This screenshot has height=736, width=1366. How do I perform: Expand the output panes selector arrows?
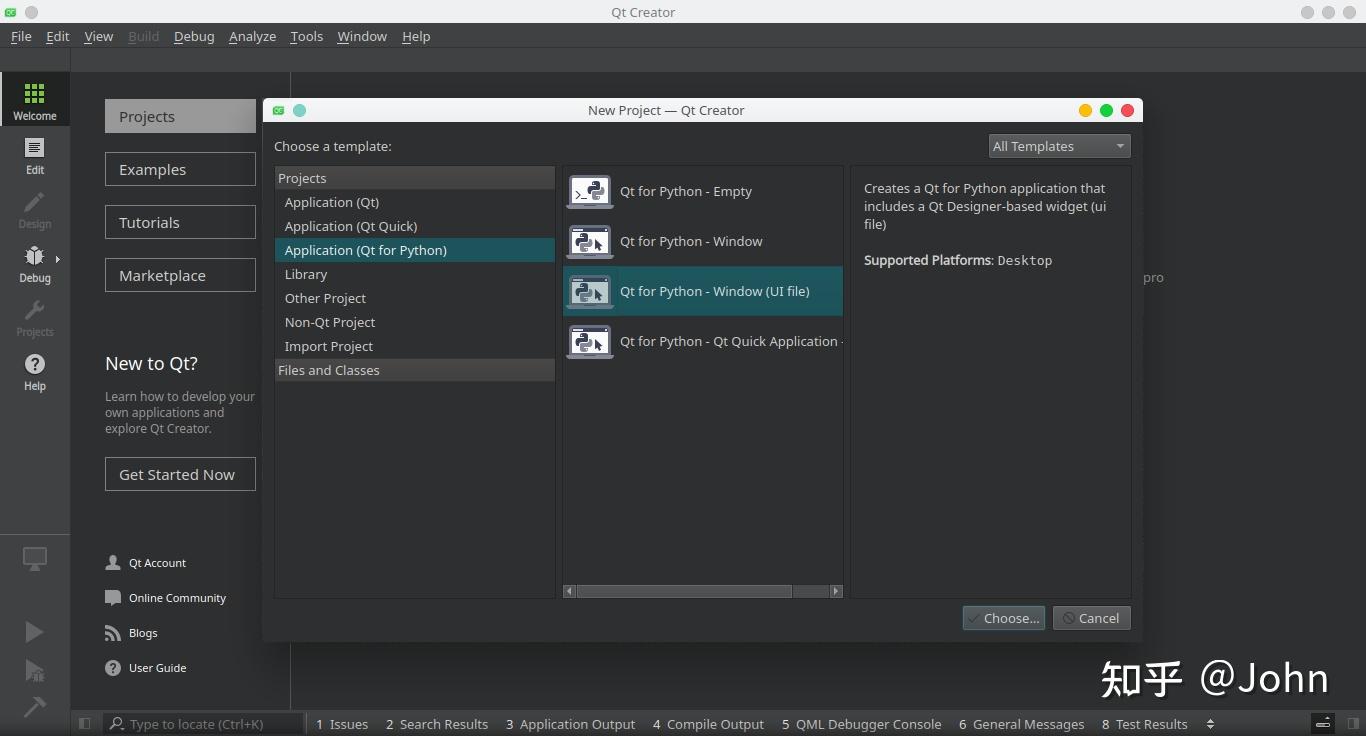1210,724
